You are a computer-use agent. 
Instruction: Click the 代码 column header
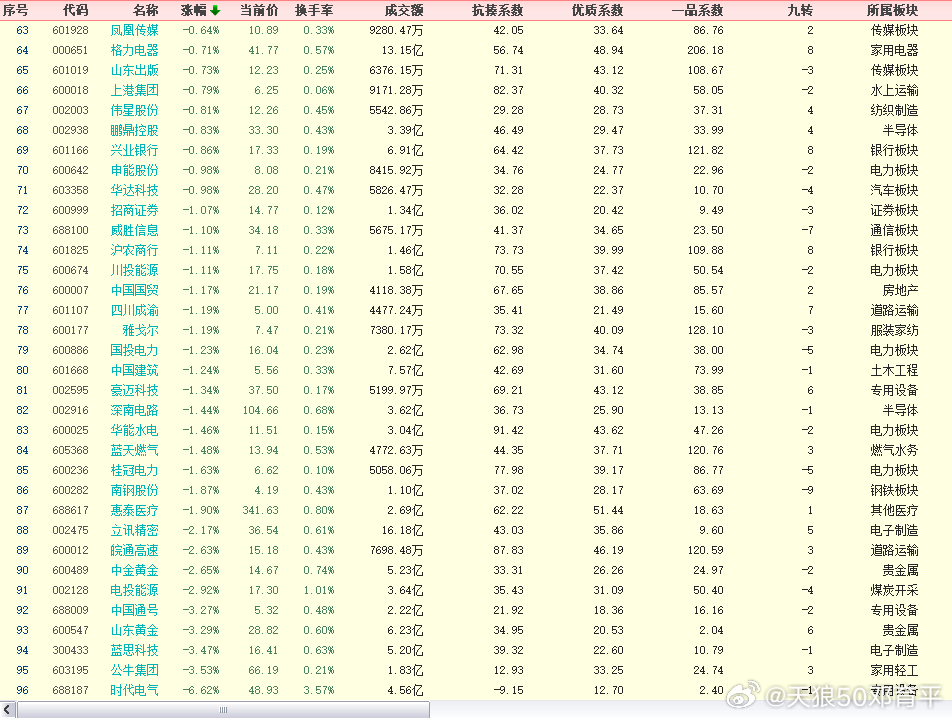[x=75, y=10]
